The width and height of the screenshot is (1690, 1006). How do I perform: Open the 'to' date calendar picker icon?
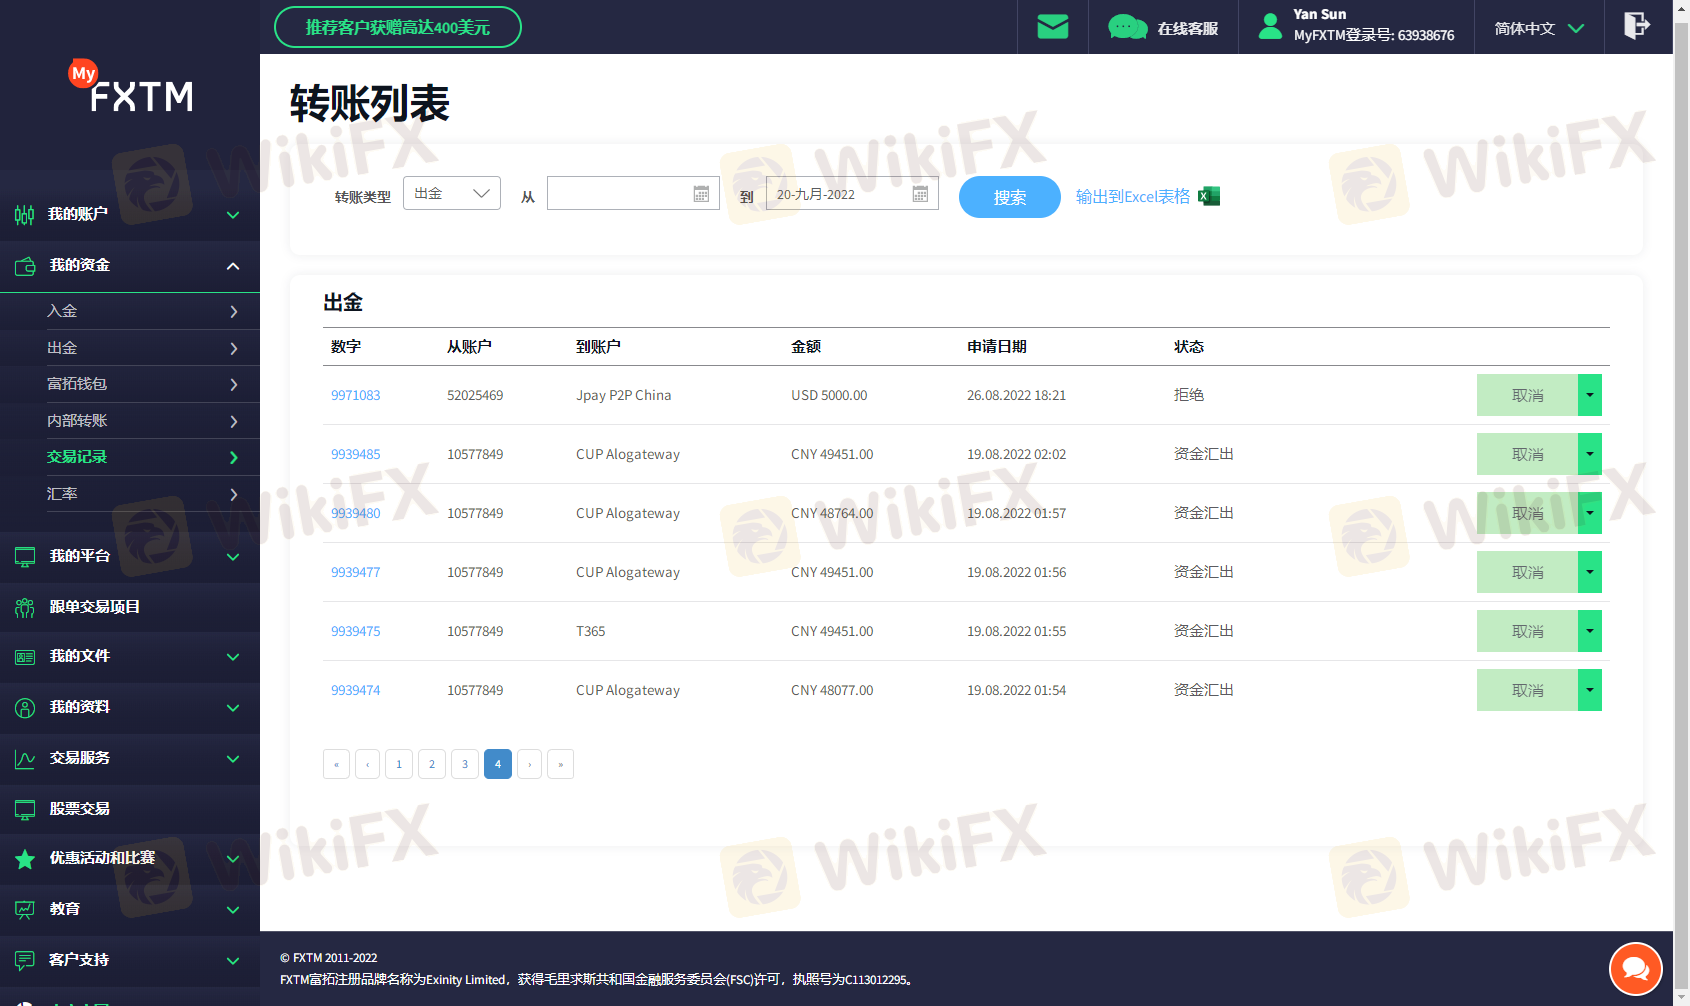[920, 194]
